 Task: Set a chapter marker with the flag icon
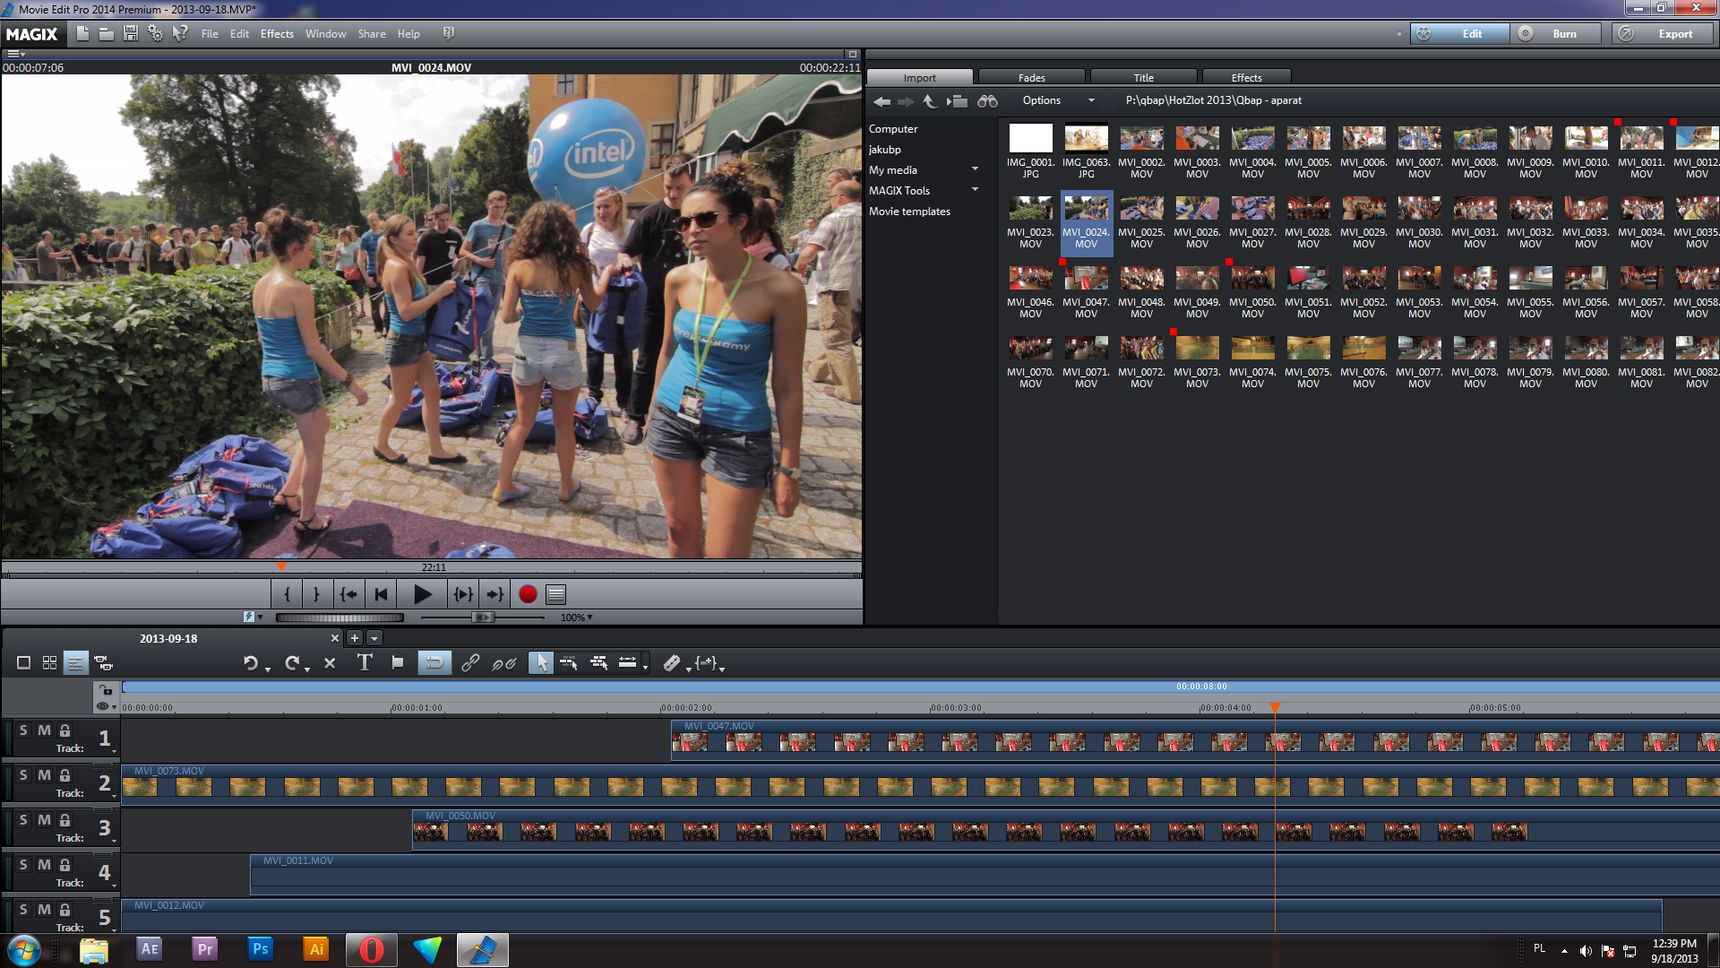tap(397, 662)
